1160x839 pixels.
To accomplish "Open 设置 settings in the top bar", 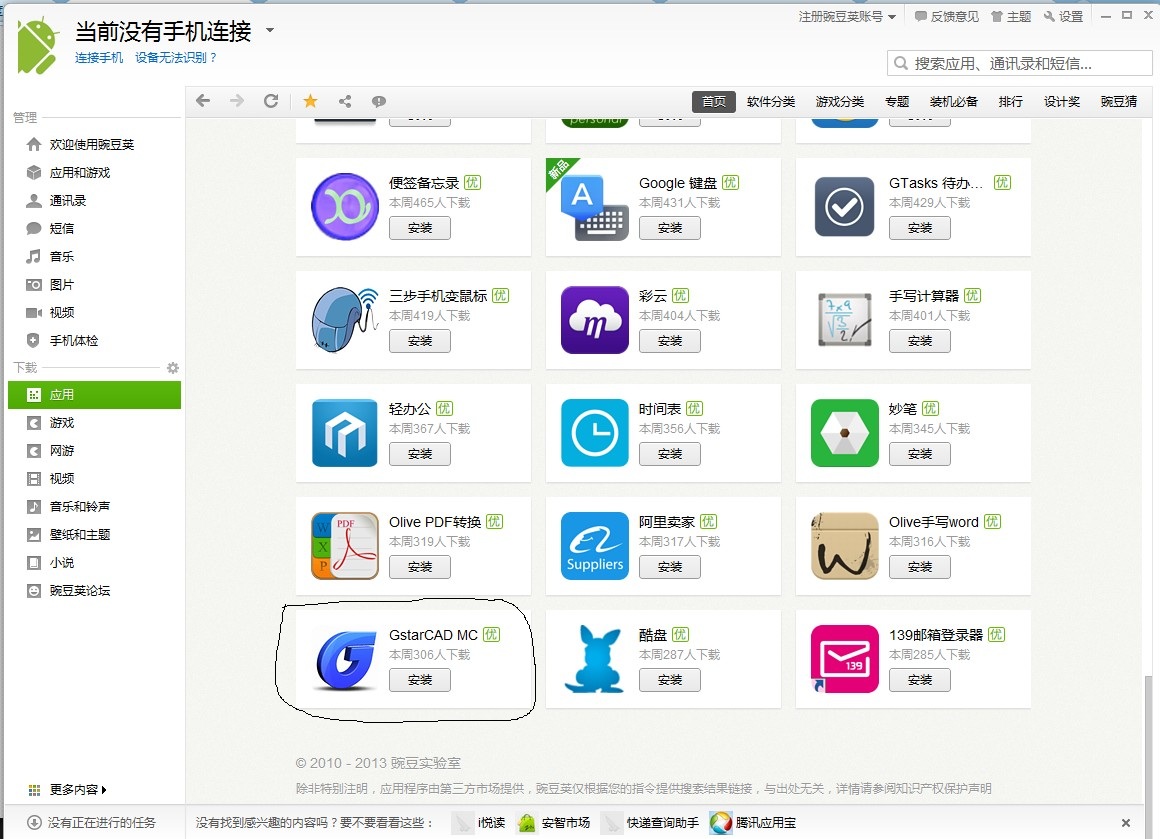I will (1063, 16).
